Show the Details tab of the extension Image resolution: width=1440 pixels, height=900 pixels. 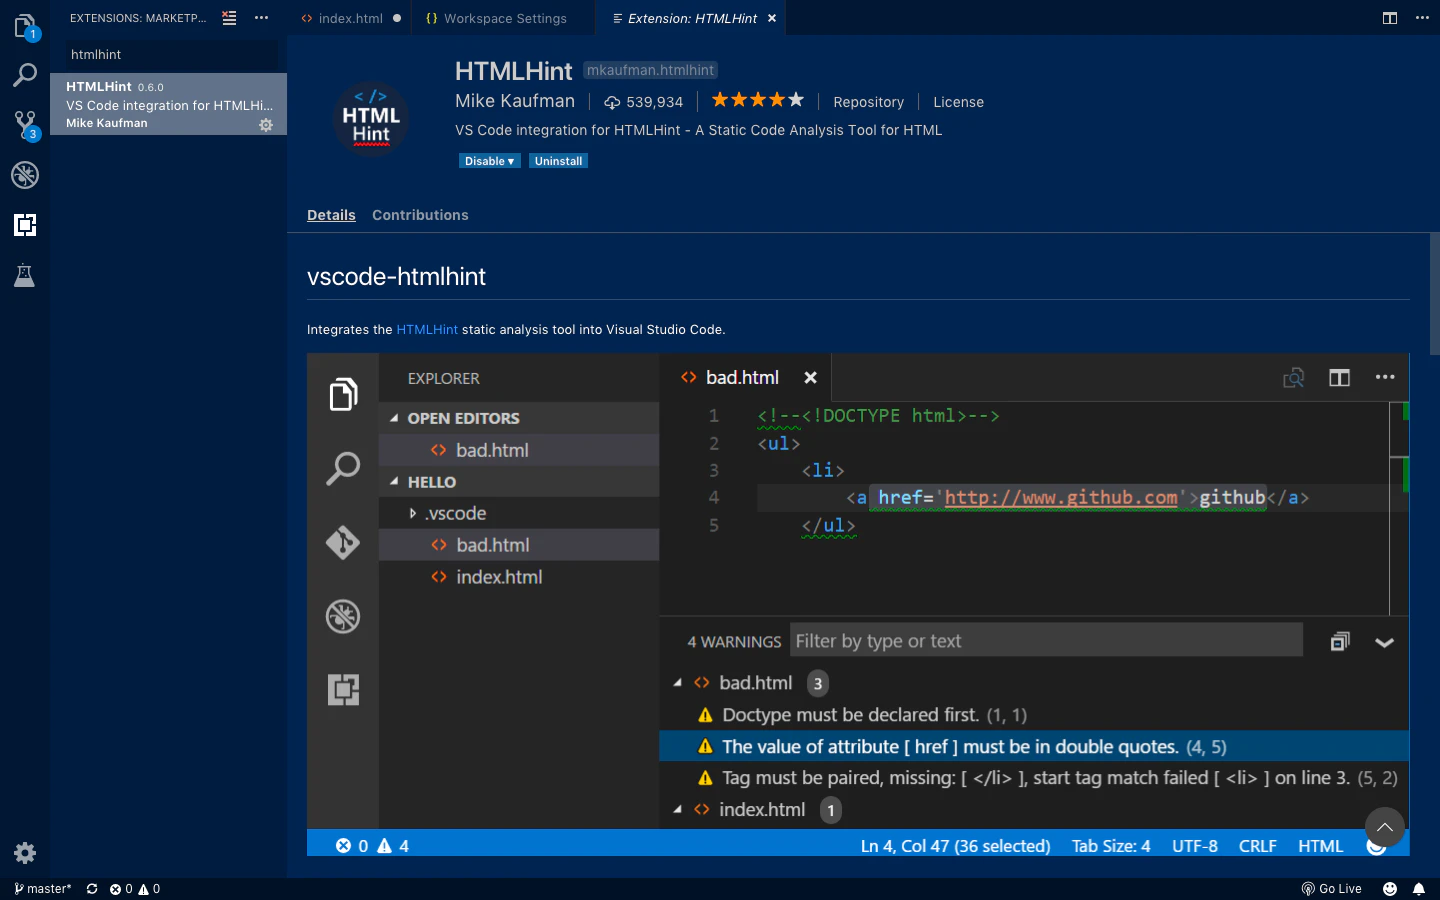coord(331,215)
